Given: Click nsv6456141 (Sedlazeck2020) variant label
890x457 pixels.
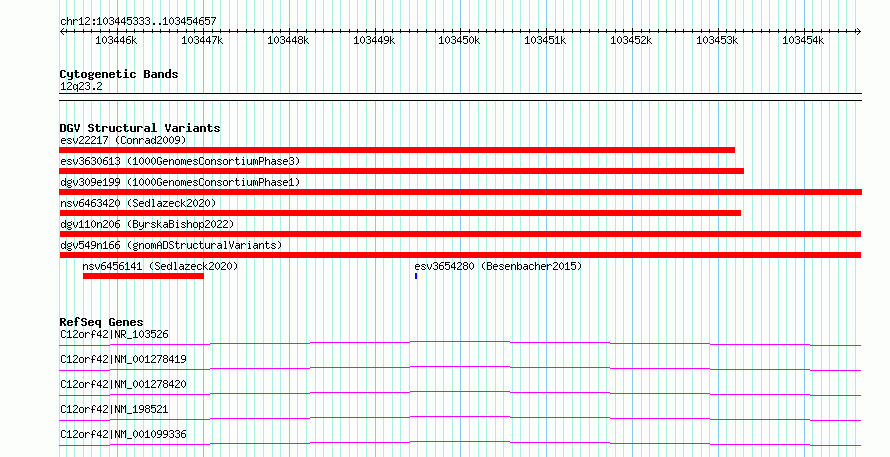Looking at the screenshot, I should coord(160,266).
